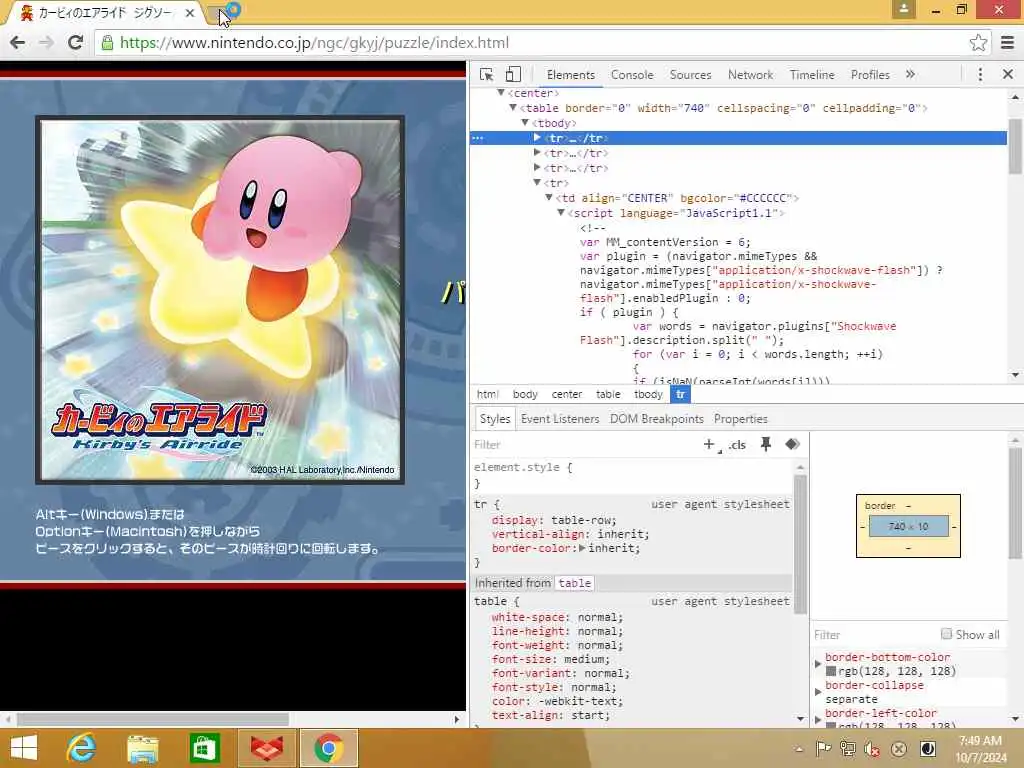Collapse the table border=0 node
The height and width of the screenshot is (768, 1024).
513,108
